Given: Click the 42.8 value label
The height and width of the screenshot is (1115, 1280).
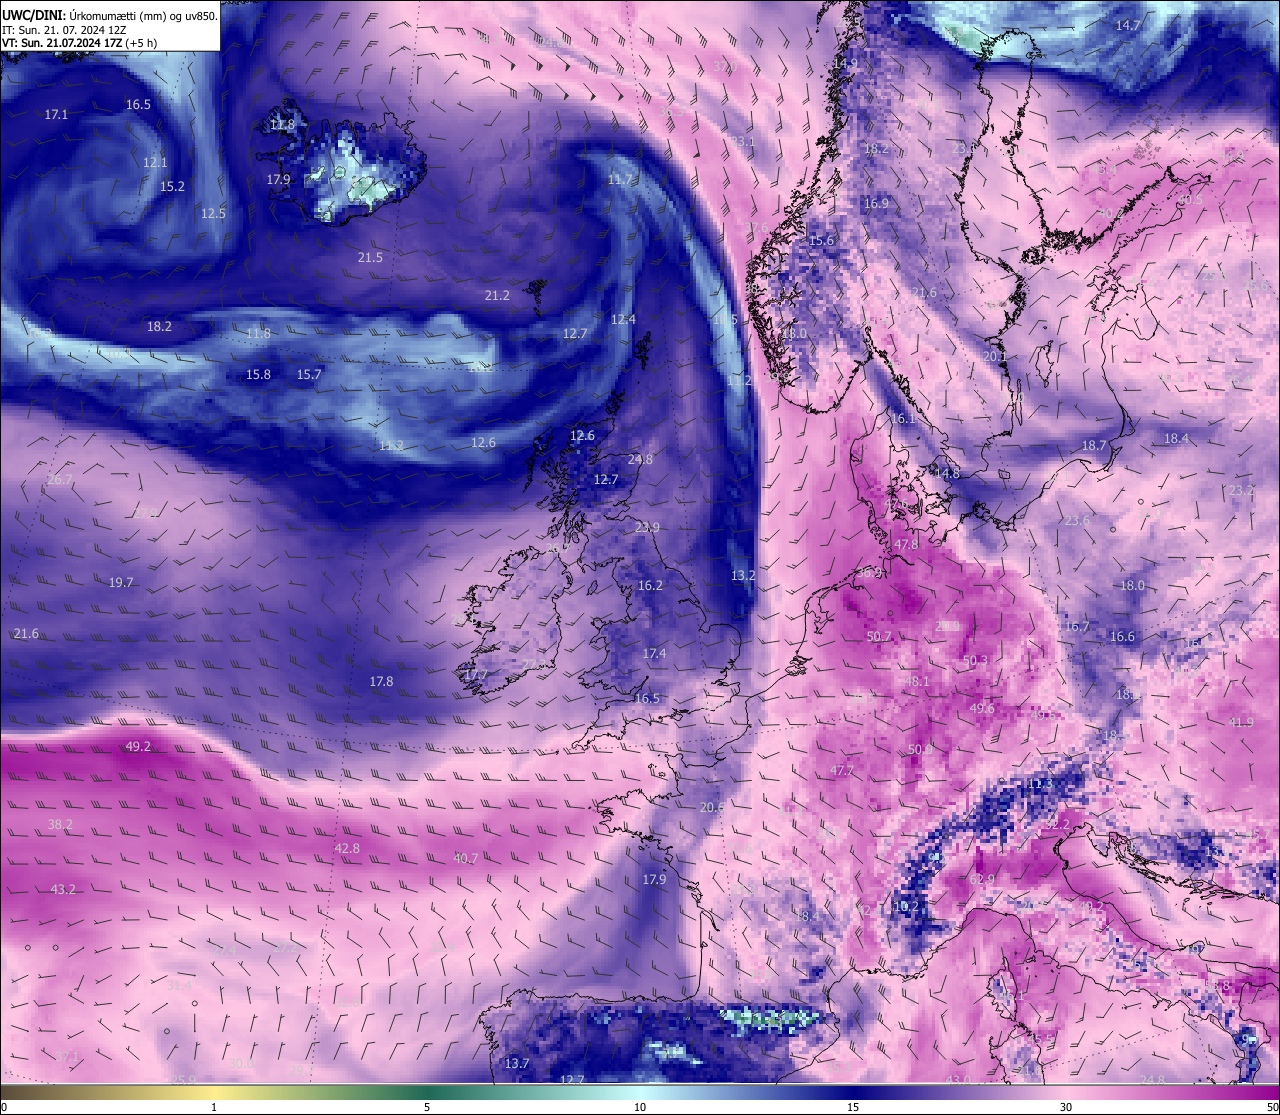Looking at the screenshot, I should (x=346, y=848).
